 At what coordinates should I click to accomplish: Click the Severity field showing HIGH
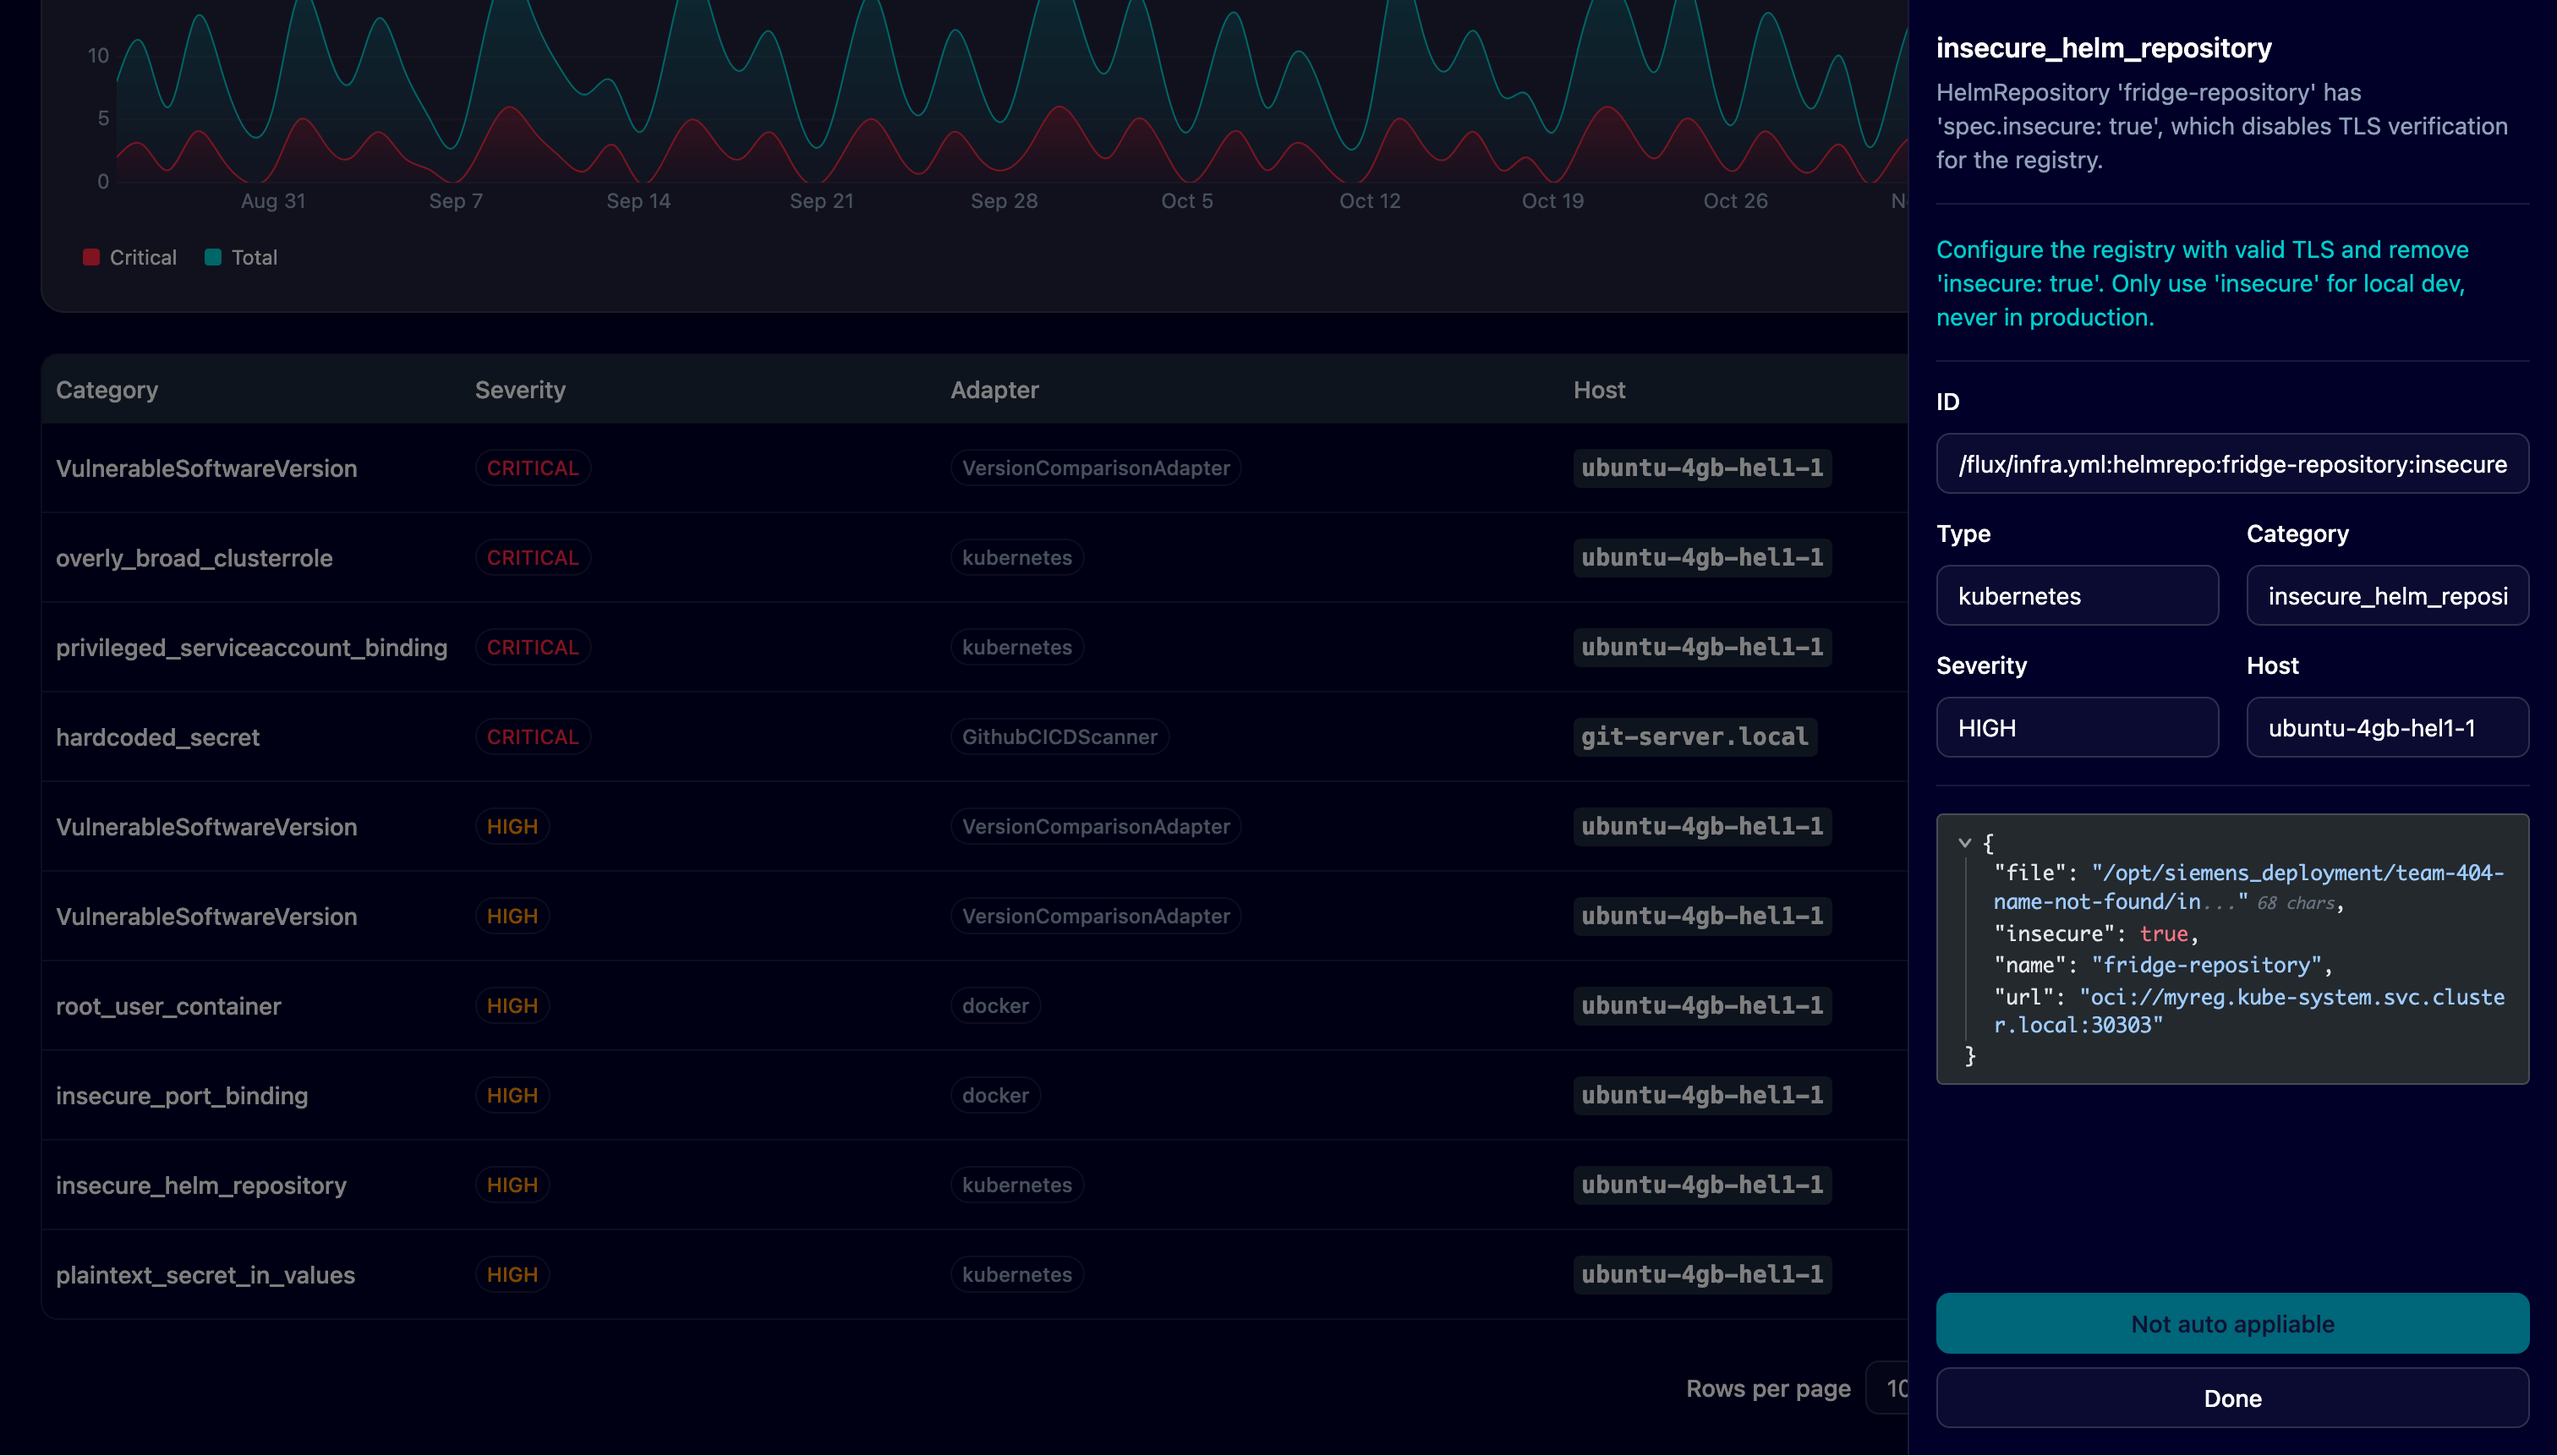[2076, 728]
